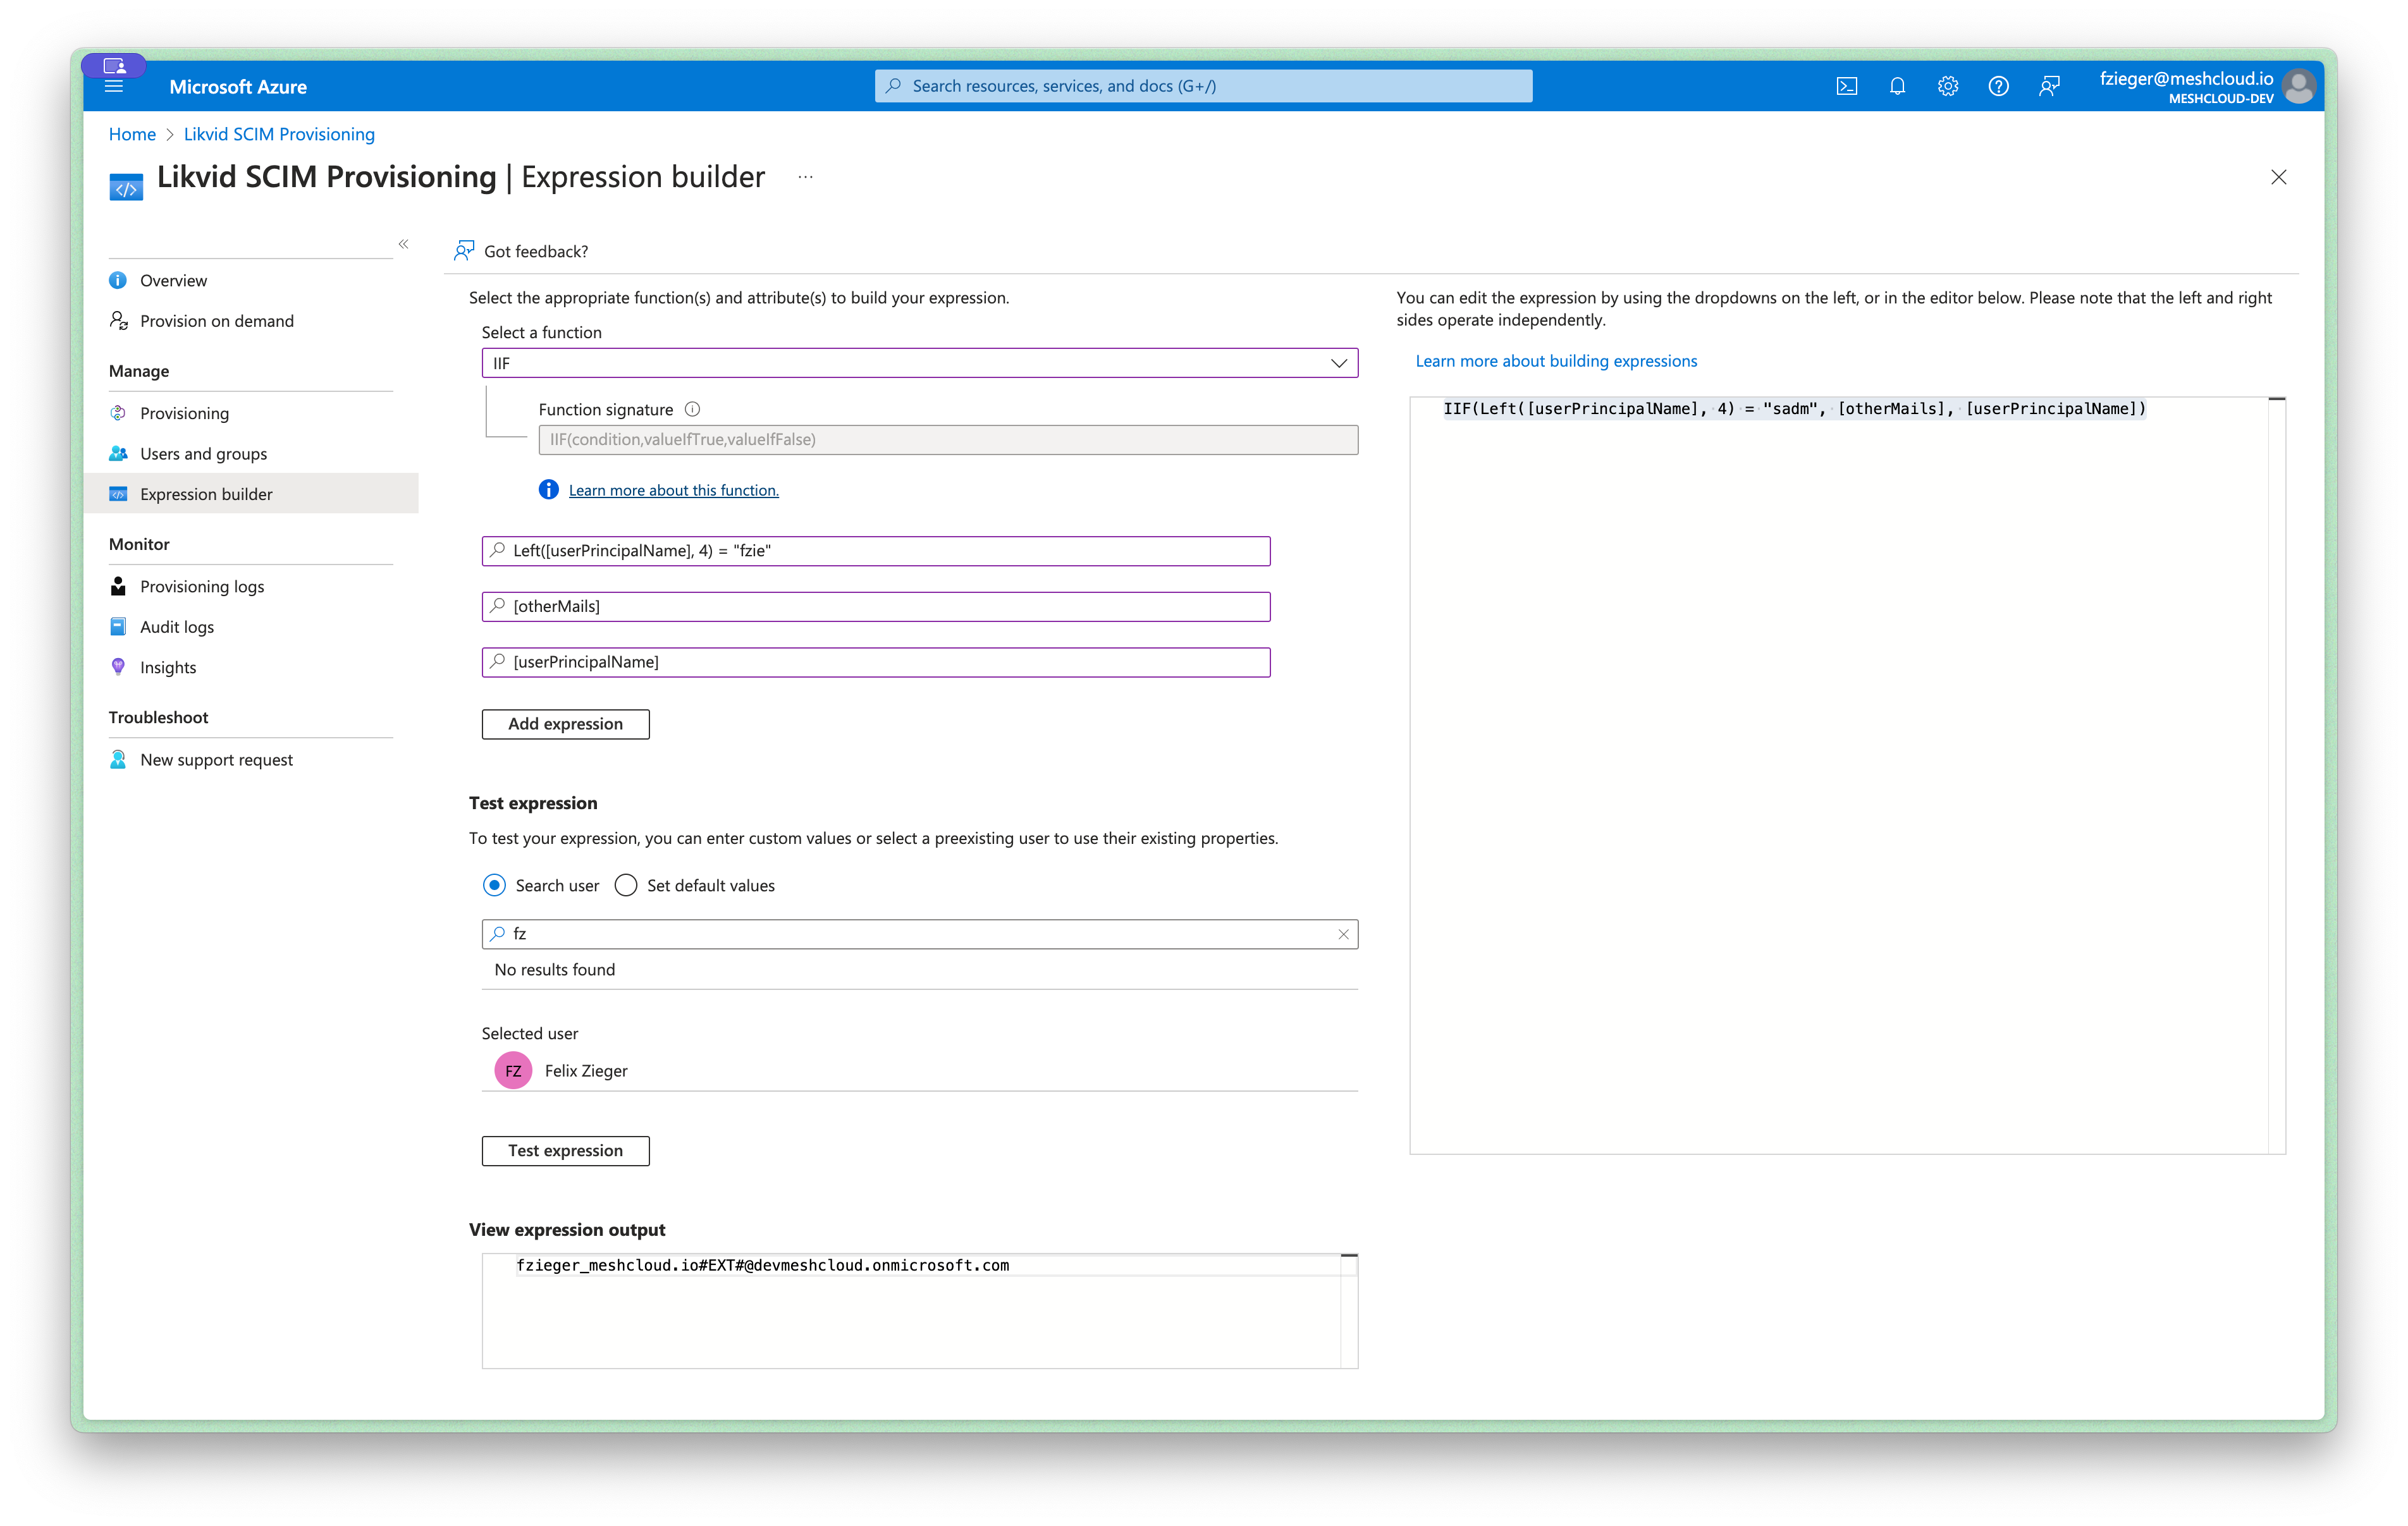Click the otherMails attribute field
2408x1526 pixels.
point(875,606)
